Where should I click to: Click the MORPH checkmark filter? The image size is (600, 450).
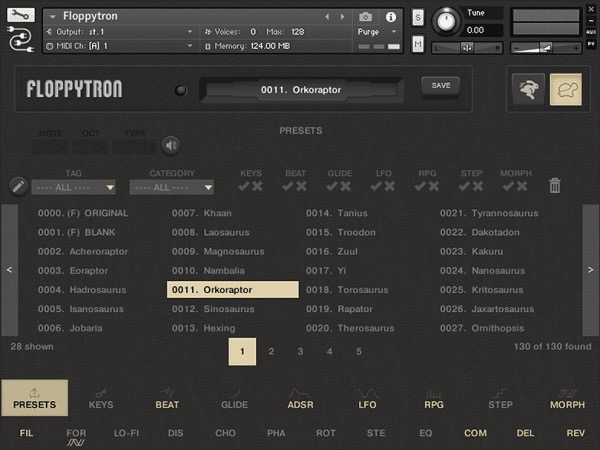pos(509,186)
